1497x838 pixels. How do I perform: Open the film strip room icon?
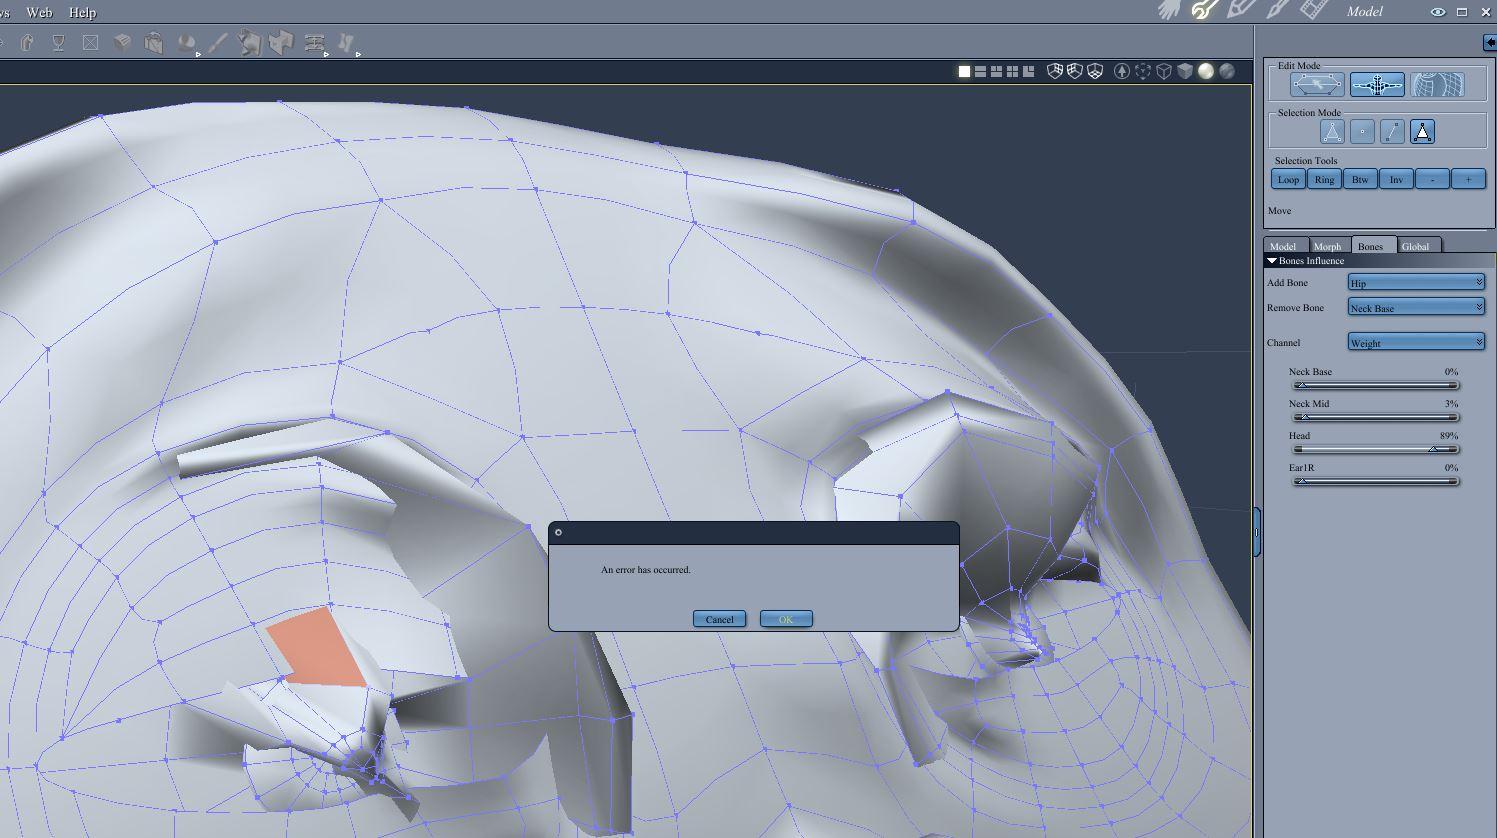pyautogui.click(x=1313, y=10)
